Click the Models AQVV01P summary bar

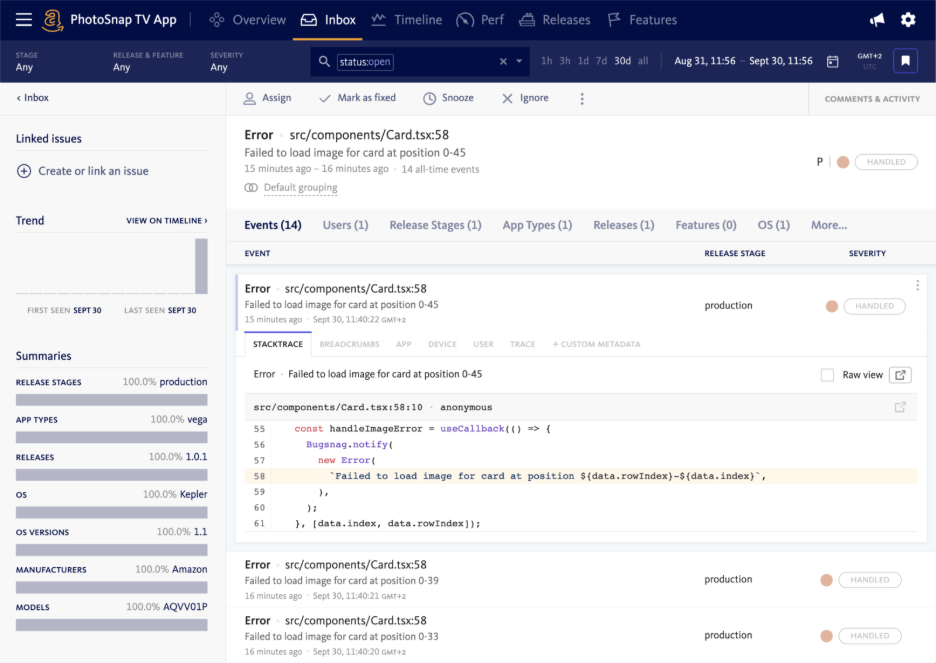[x=112, y=625]
